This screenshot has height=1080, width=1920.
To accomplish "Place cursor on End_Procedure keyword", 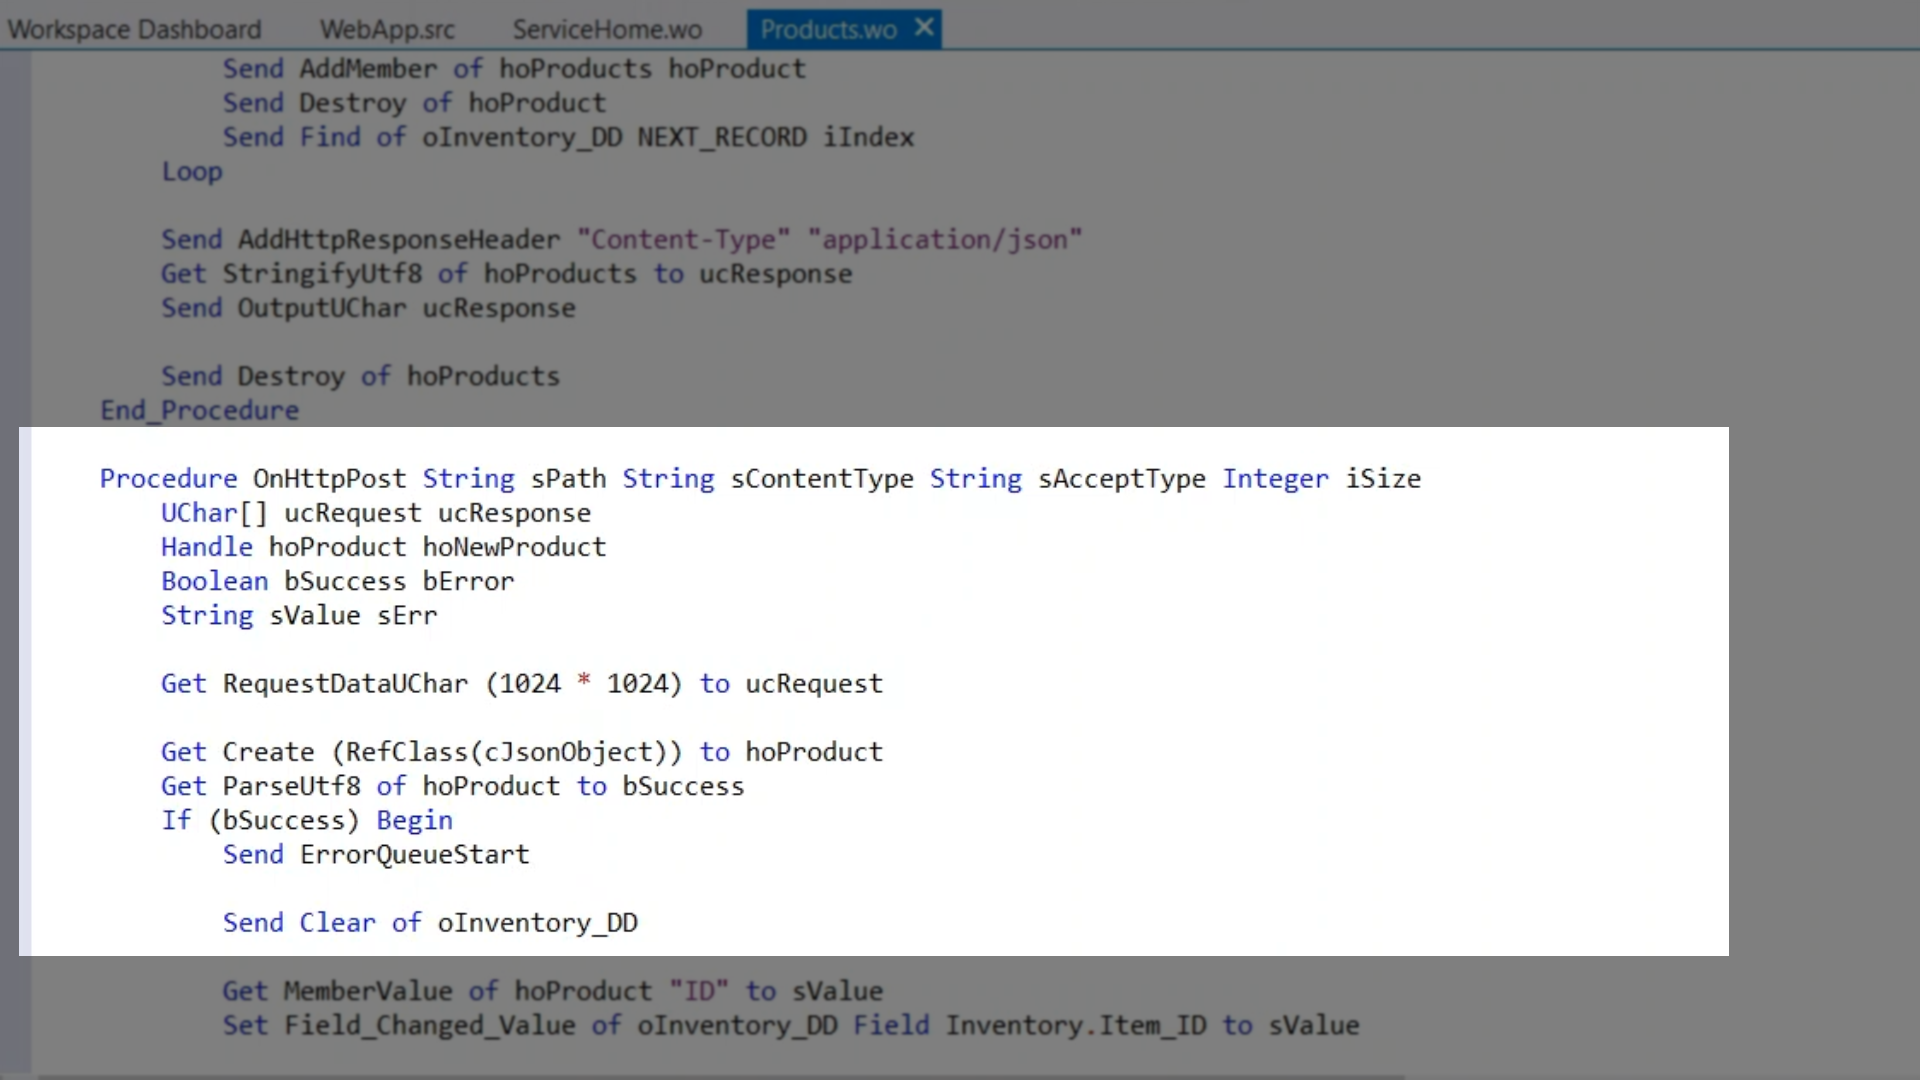I will [x=199, y=411].
